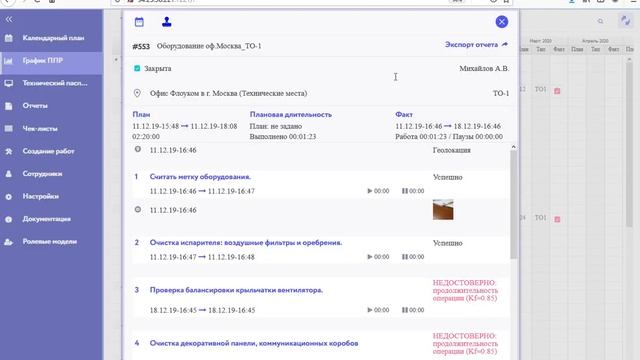Click upper pink marker in schedule grid
This screenshot has height=360, width=640.
pyautogui.click(x=557, y=91)
